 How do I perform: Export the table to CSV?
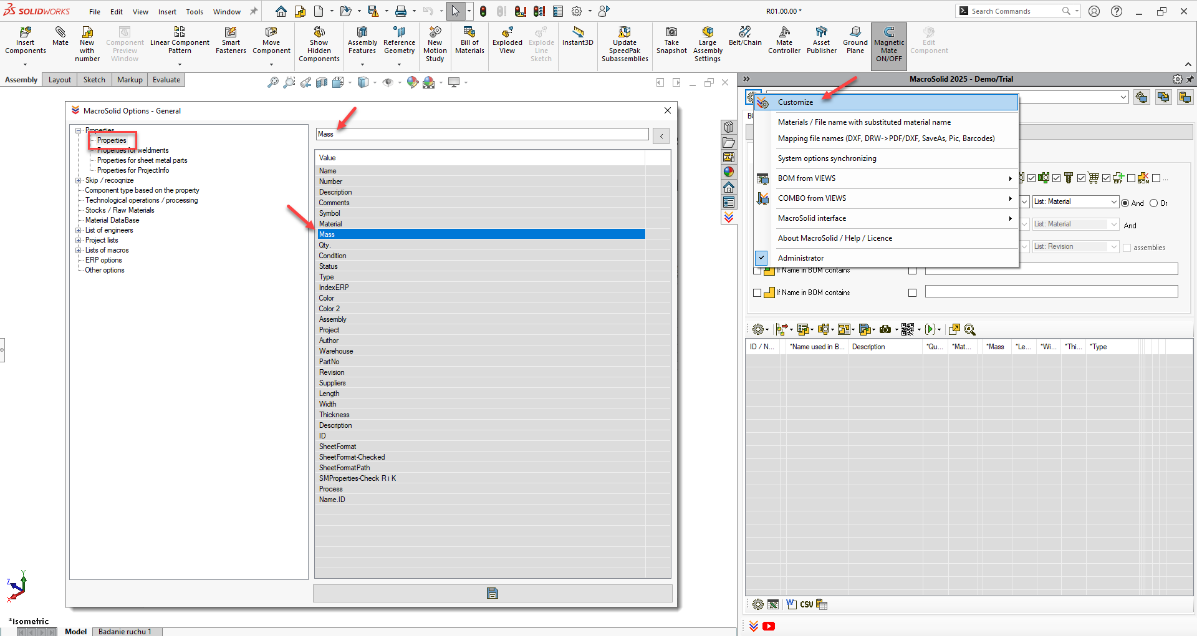coord(806,604)
